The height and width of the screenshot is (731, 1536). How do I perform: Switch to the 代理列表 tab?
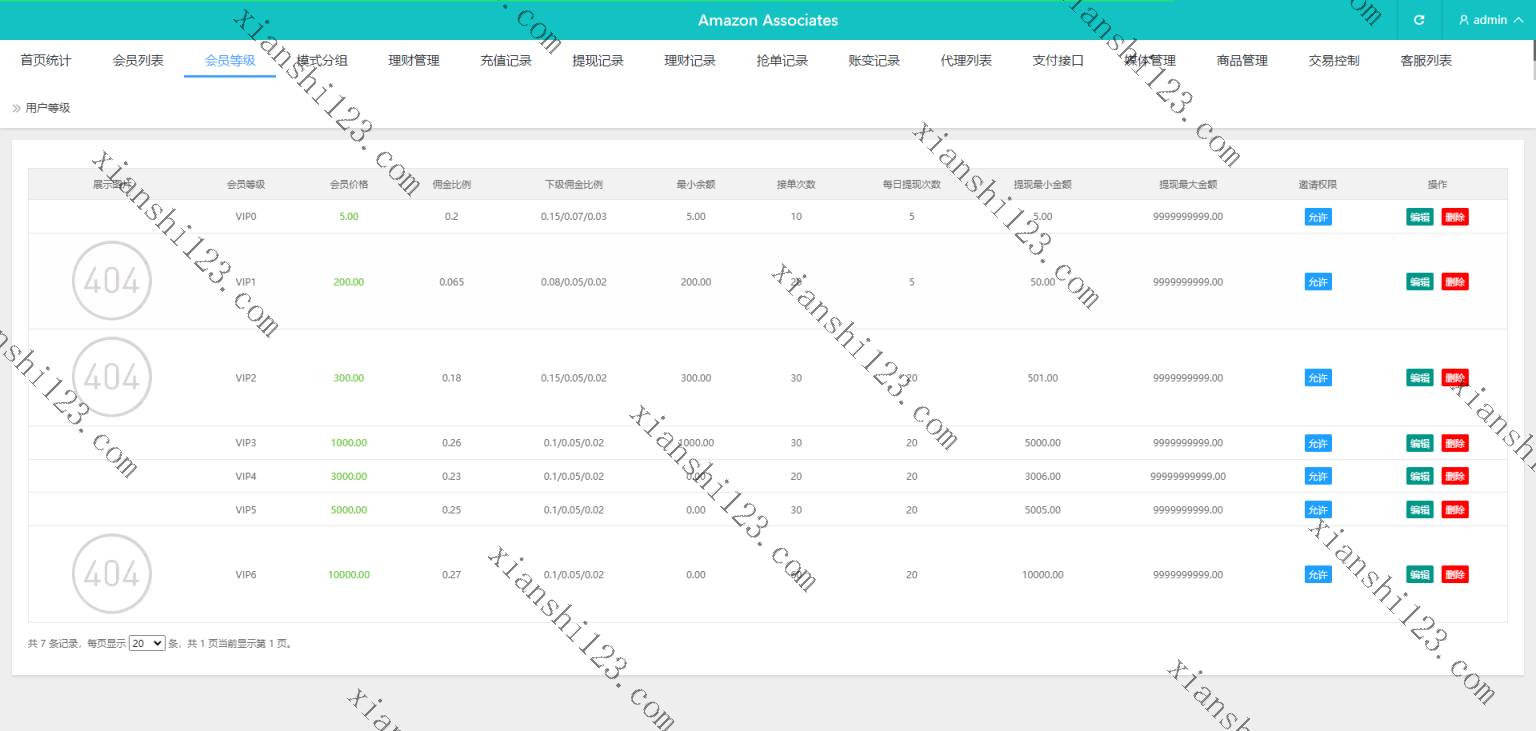point(966,61)
